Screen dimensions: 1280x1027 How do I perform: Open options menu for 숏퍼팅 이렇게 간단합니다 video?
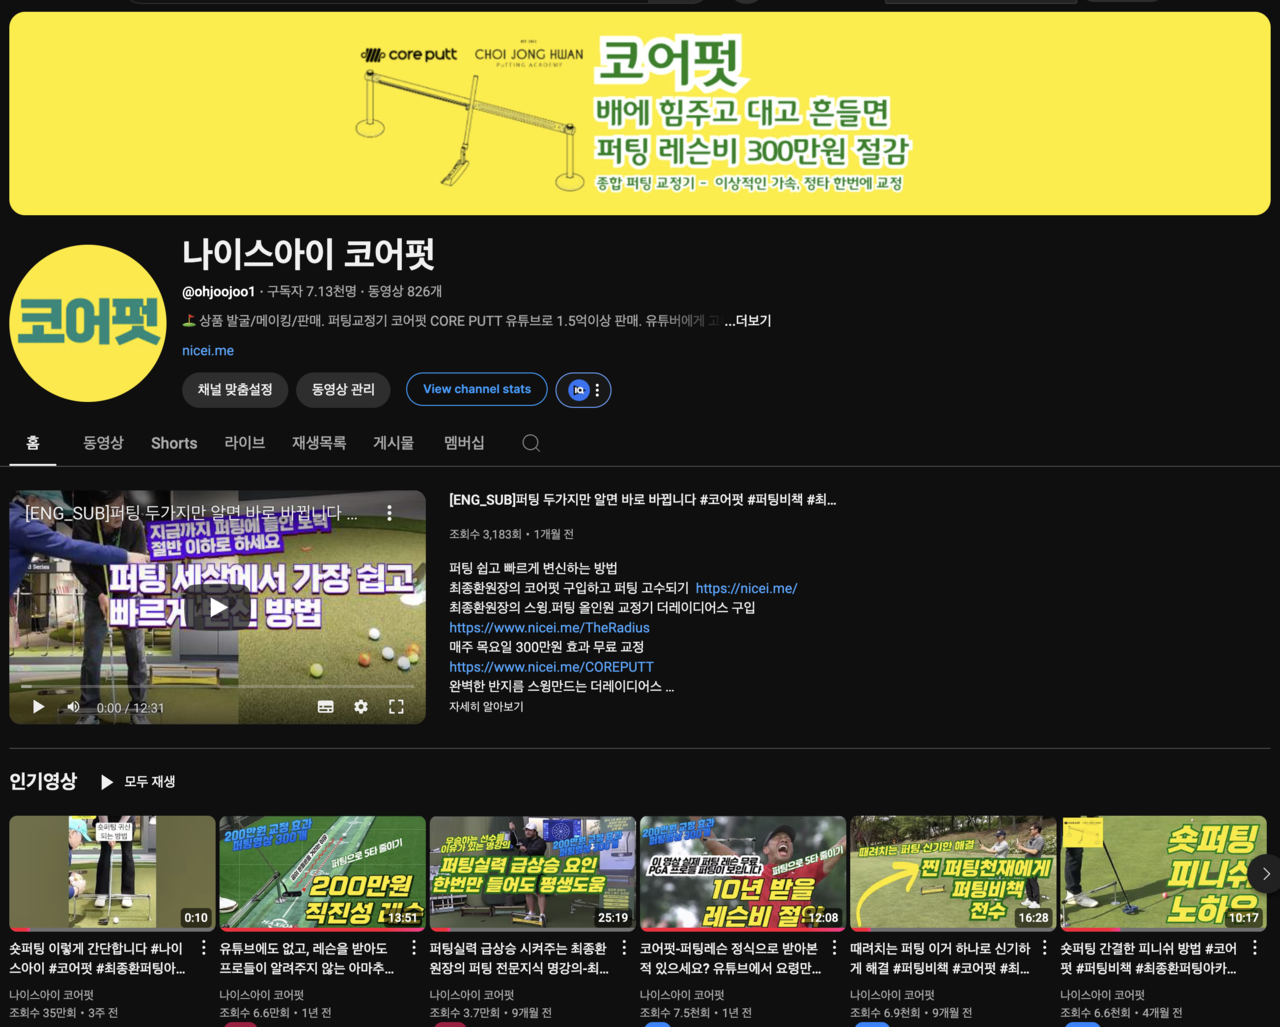[204, 948]
